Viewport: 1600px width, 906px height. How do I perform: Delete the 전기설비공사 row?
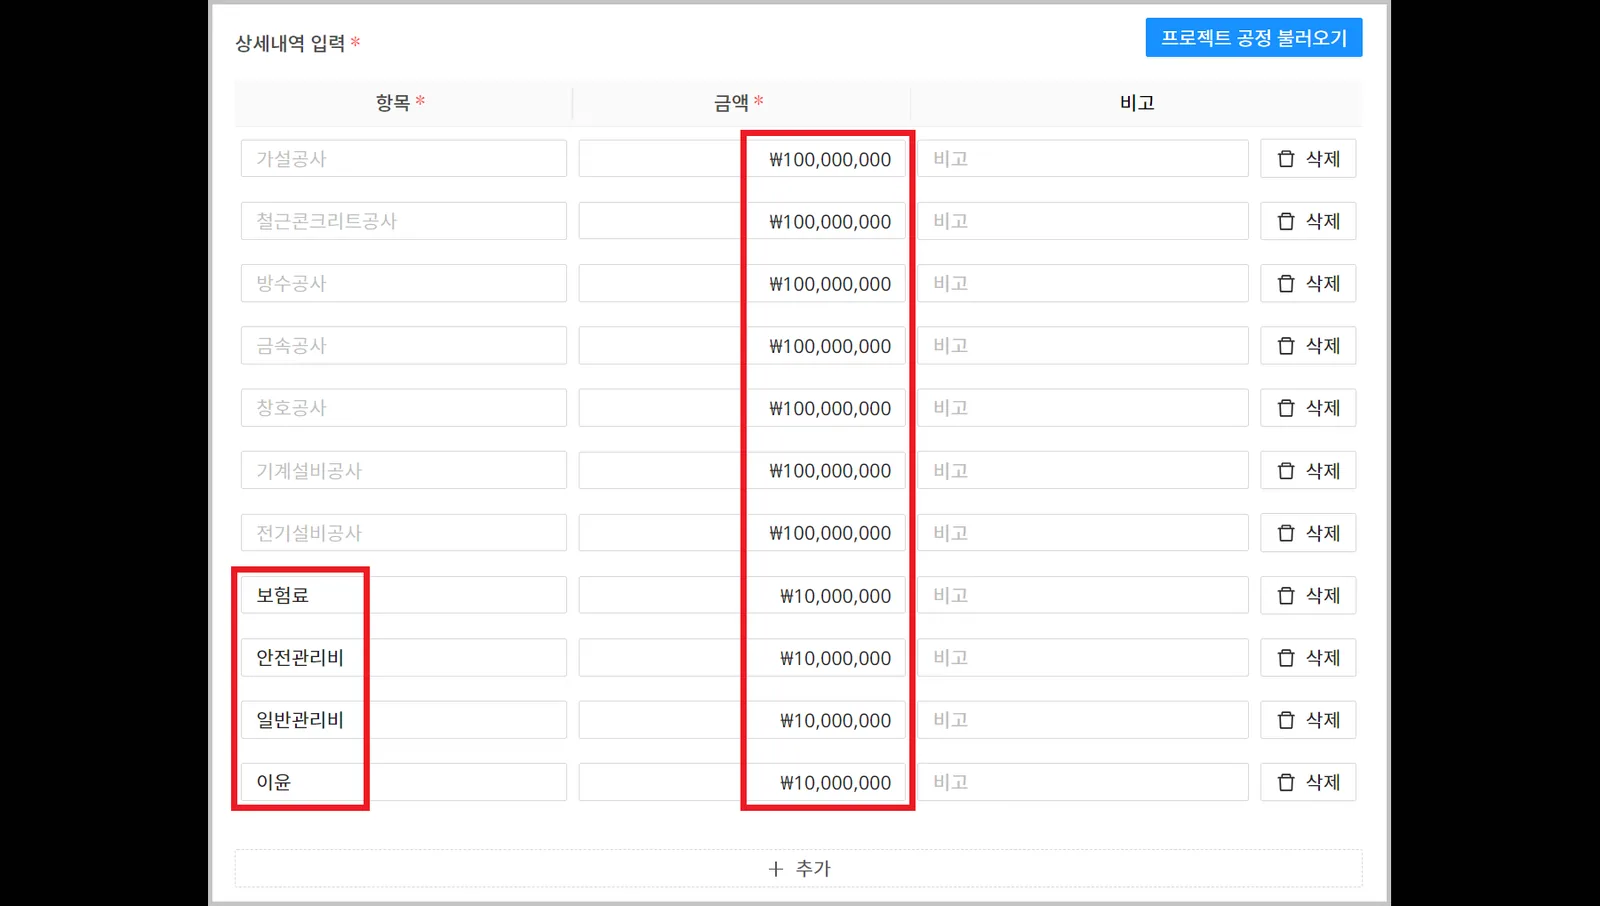tap(1308, 533)
